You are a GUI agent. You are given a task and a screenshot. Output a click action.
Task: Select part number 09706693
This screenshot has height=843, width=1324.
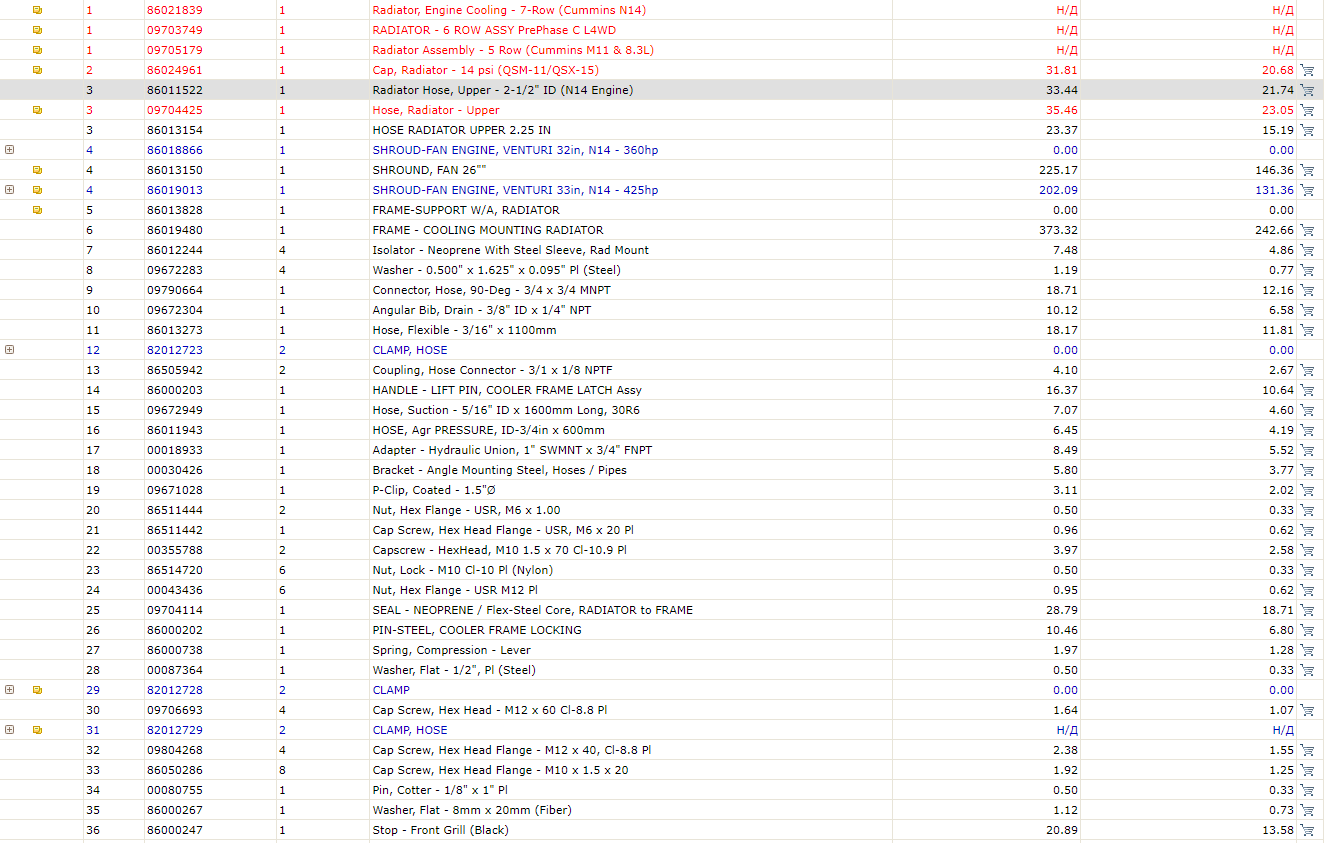tap(175, 710)
